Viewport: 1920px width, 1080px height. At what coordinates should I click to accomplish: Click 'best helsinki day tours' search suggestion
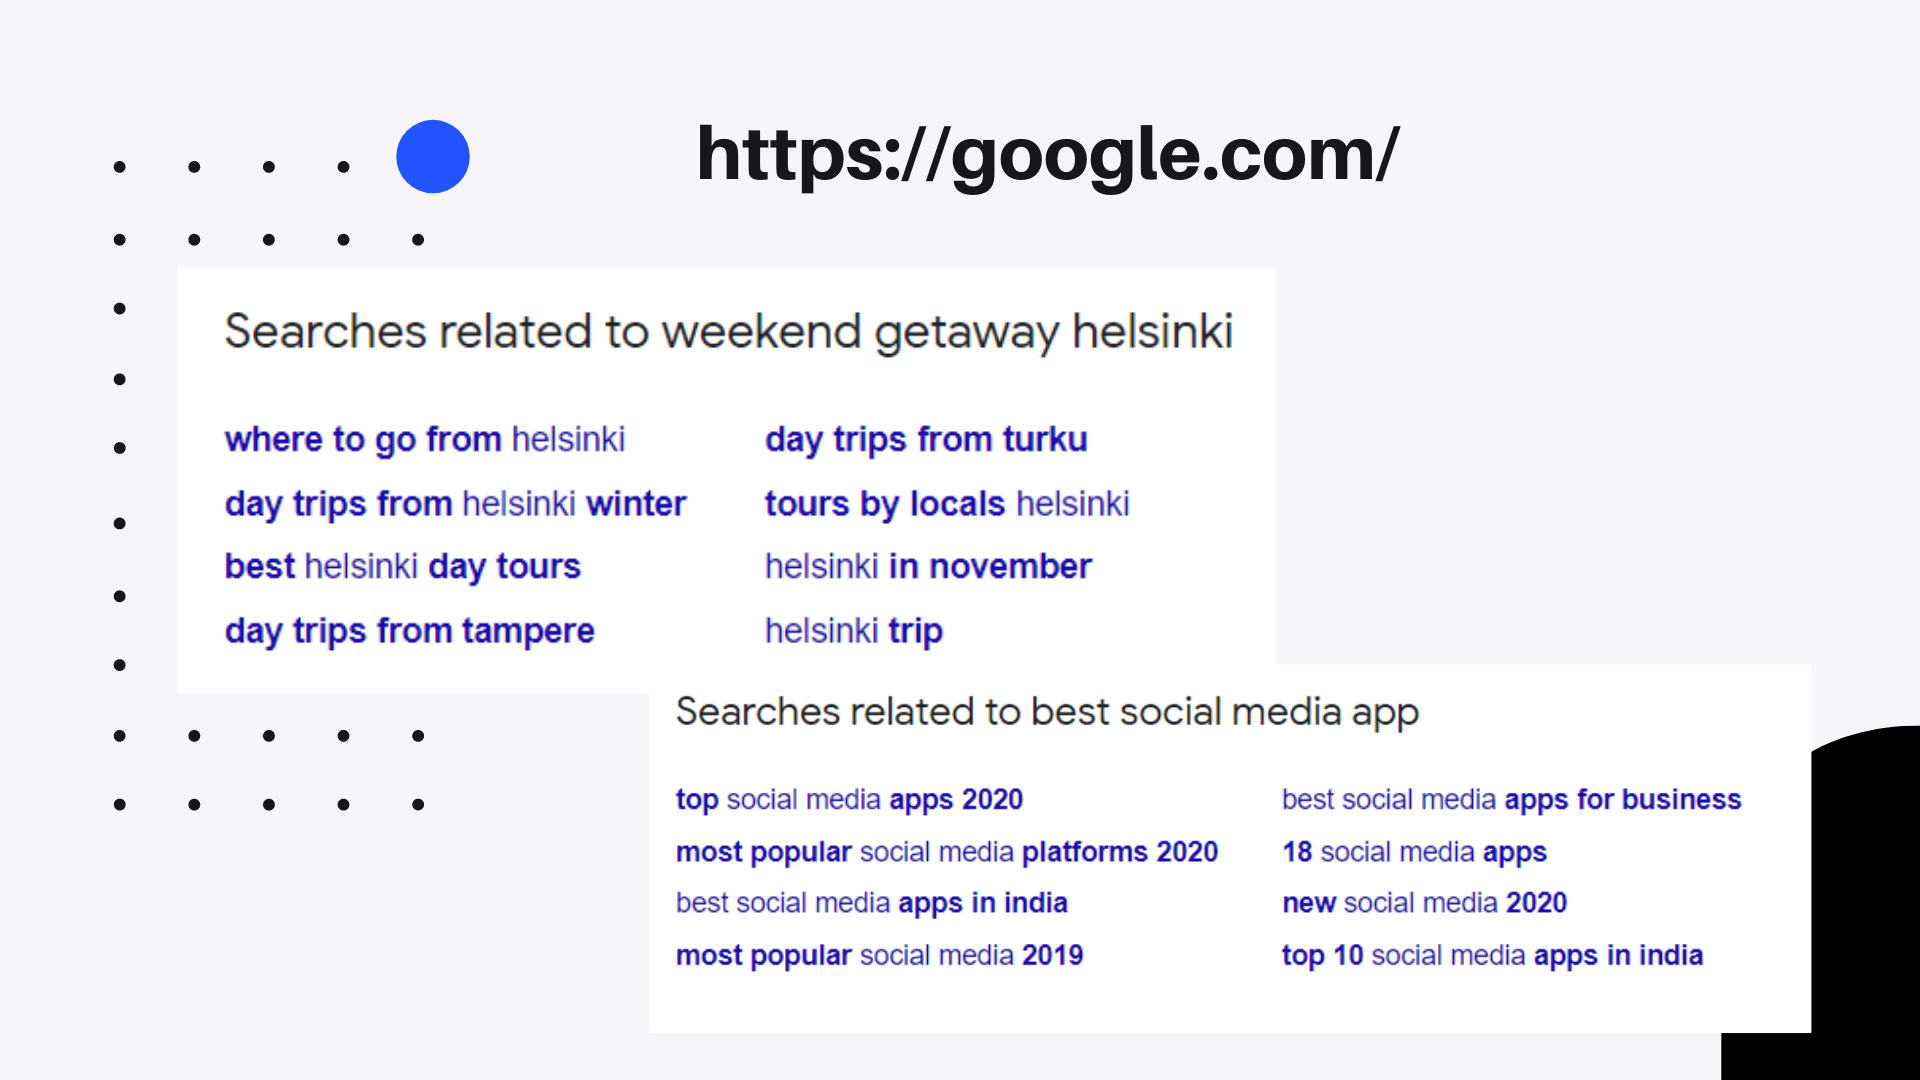pos(402,566)
